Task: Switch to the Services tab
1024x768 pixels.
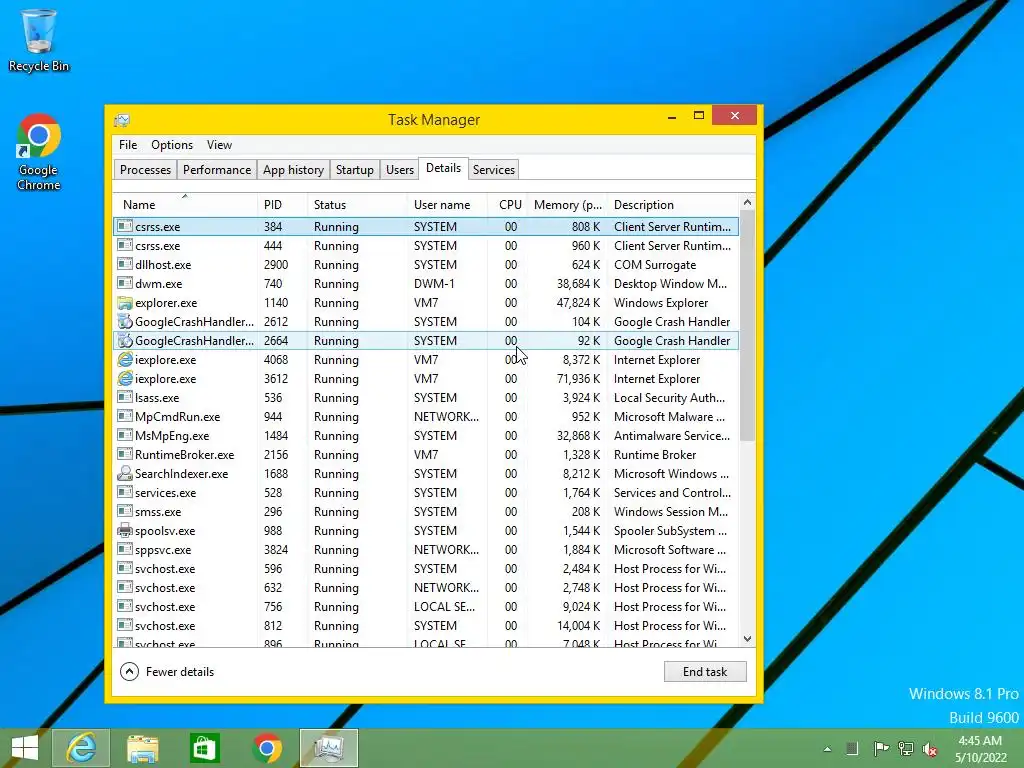Action: [x=494, y=170]
